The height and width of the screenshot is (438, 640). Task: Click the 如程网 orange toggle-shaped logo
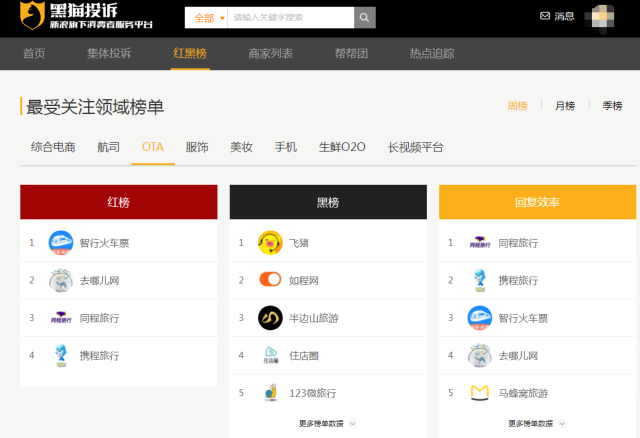270,280
